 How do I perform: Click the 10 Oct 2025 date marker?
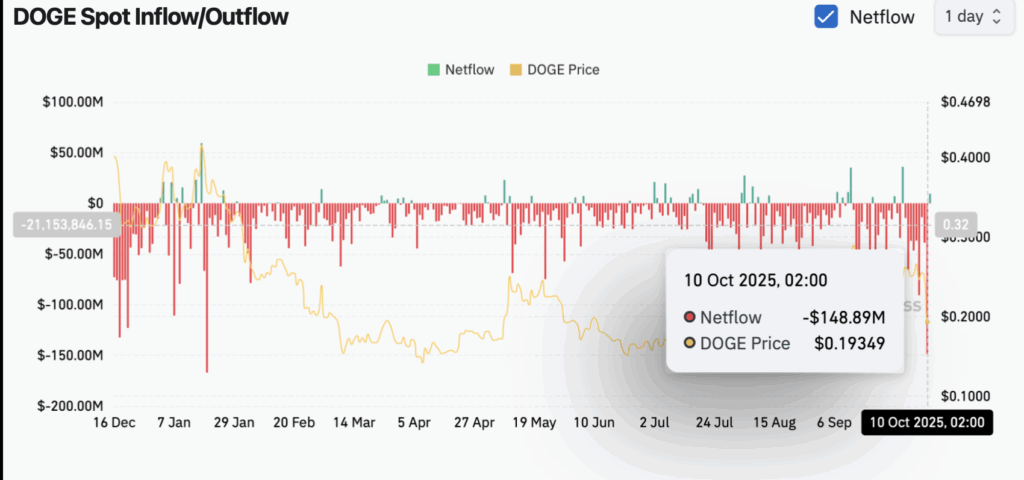click(927, 423)
